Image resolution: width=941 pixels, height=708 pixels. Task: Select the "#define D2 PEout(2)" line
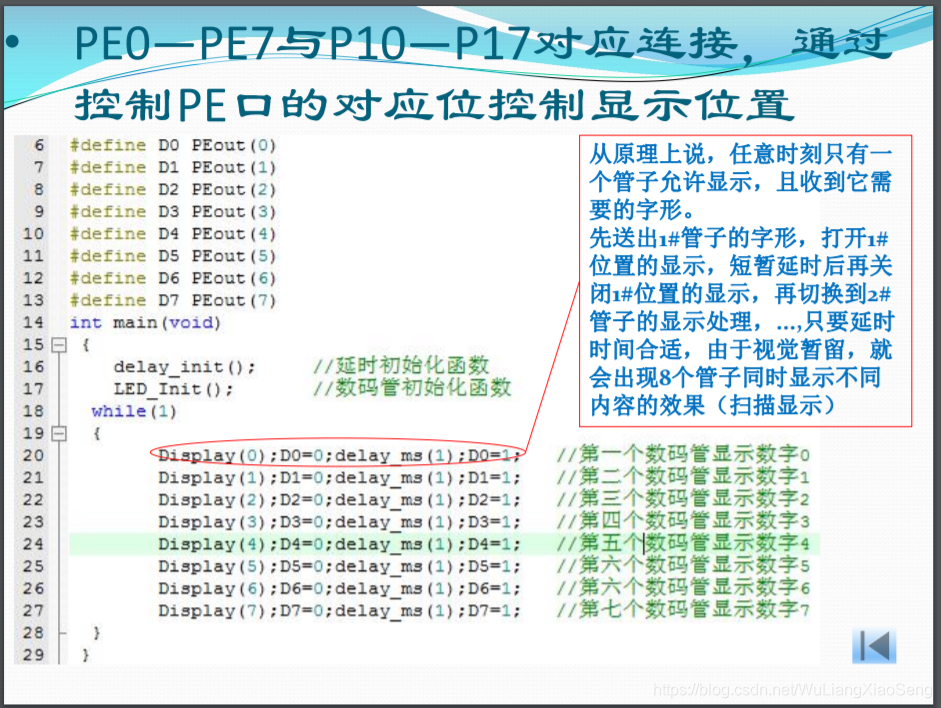[173, 190]
